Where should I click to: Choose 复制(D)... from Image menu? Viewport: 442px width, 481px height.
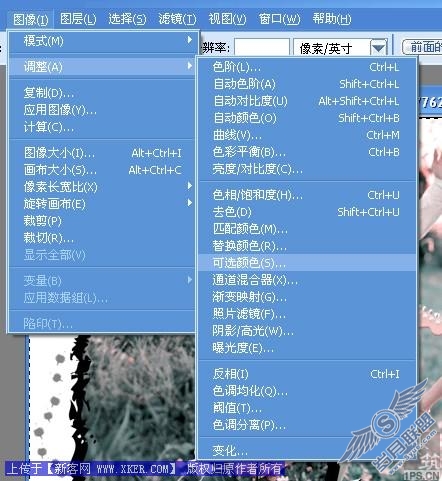(102, 93)
